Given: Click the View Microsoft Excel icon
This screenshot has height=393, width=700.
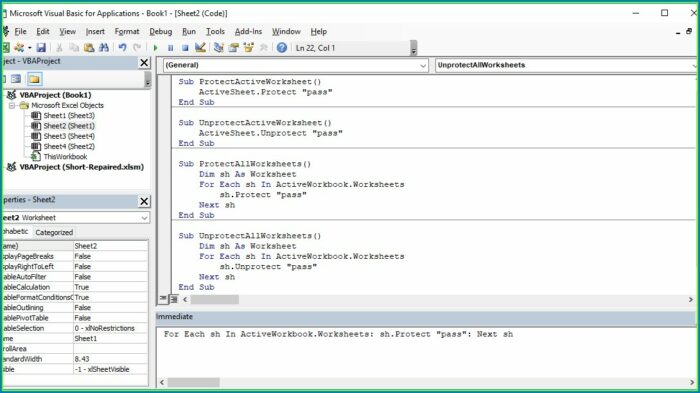Looking at the screenshot, I should click(5, 47).
